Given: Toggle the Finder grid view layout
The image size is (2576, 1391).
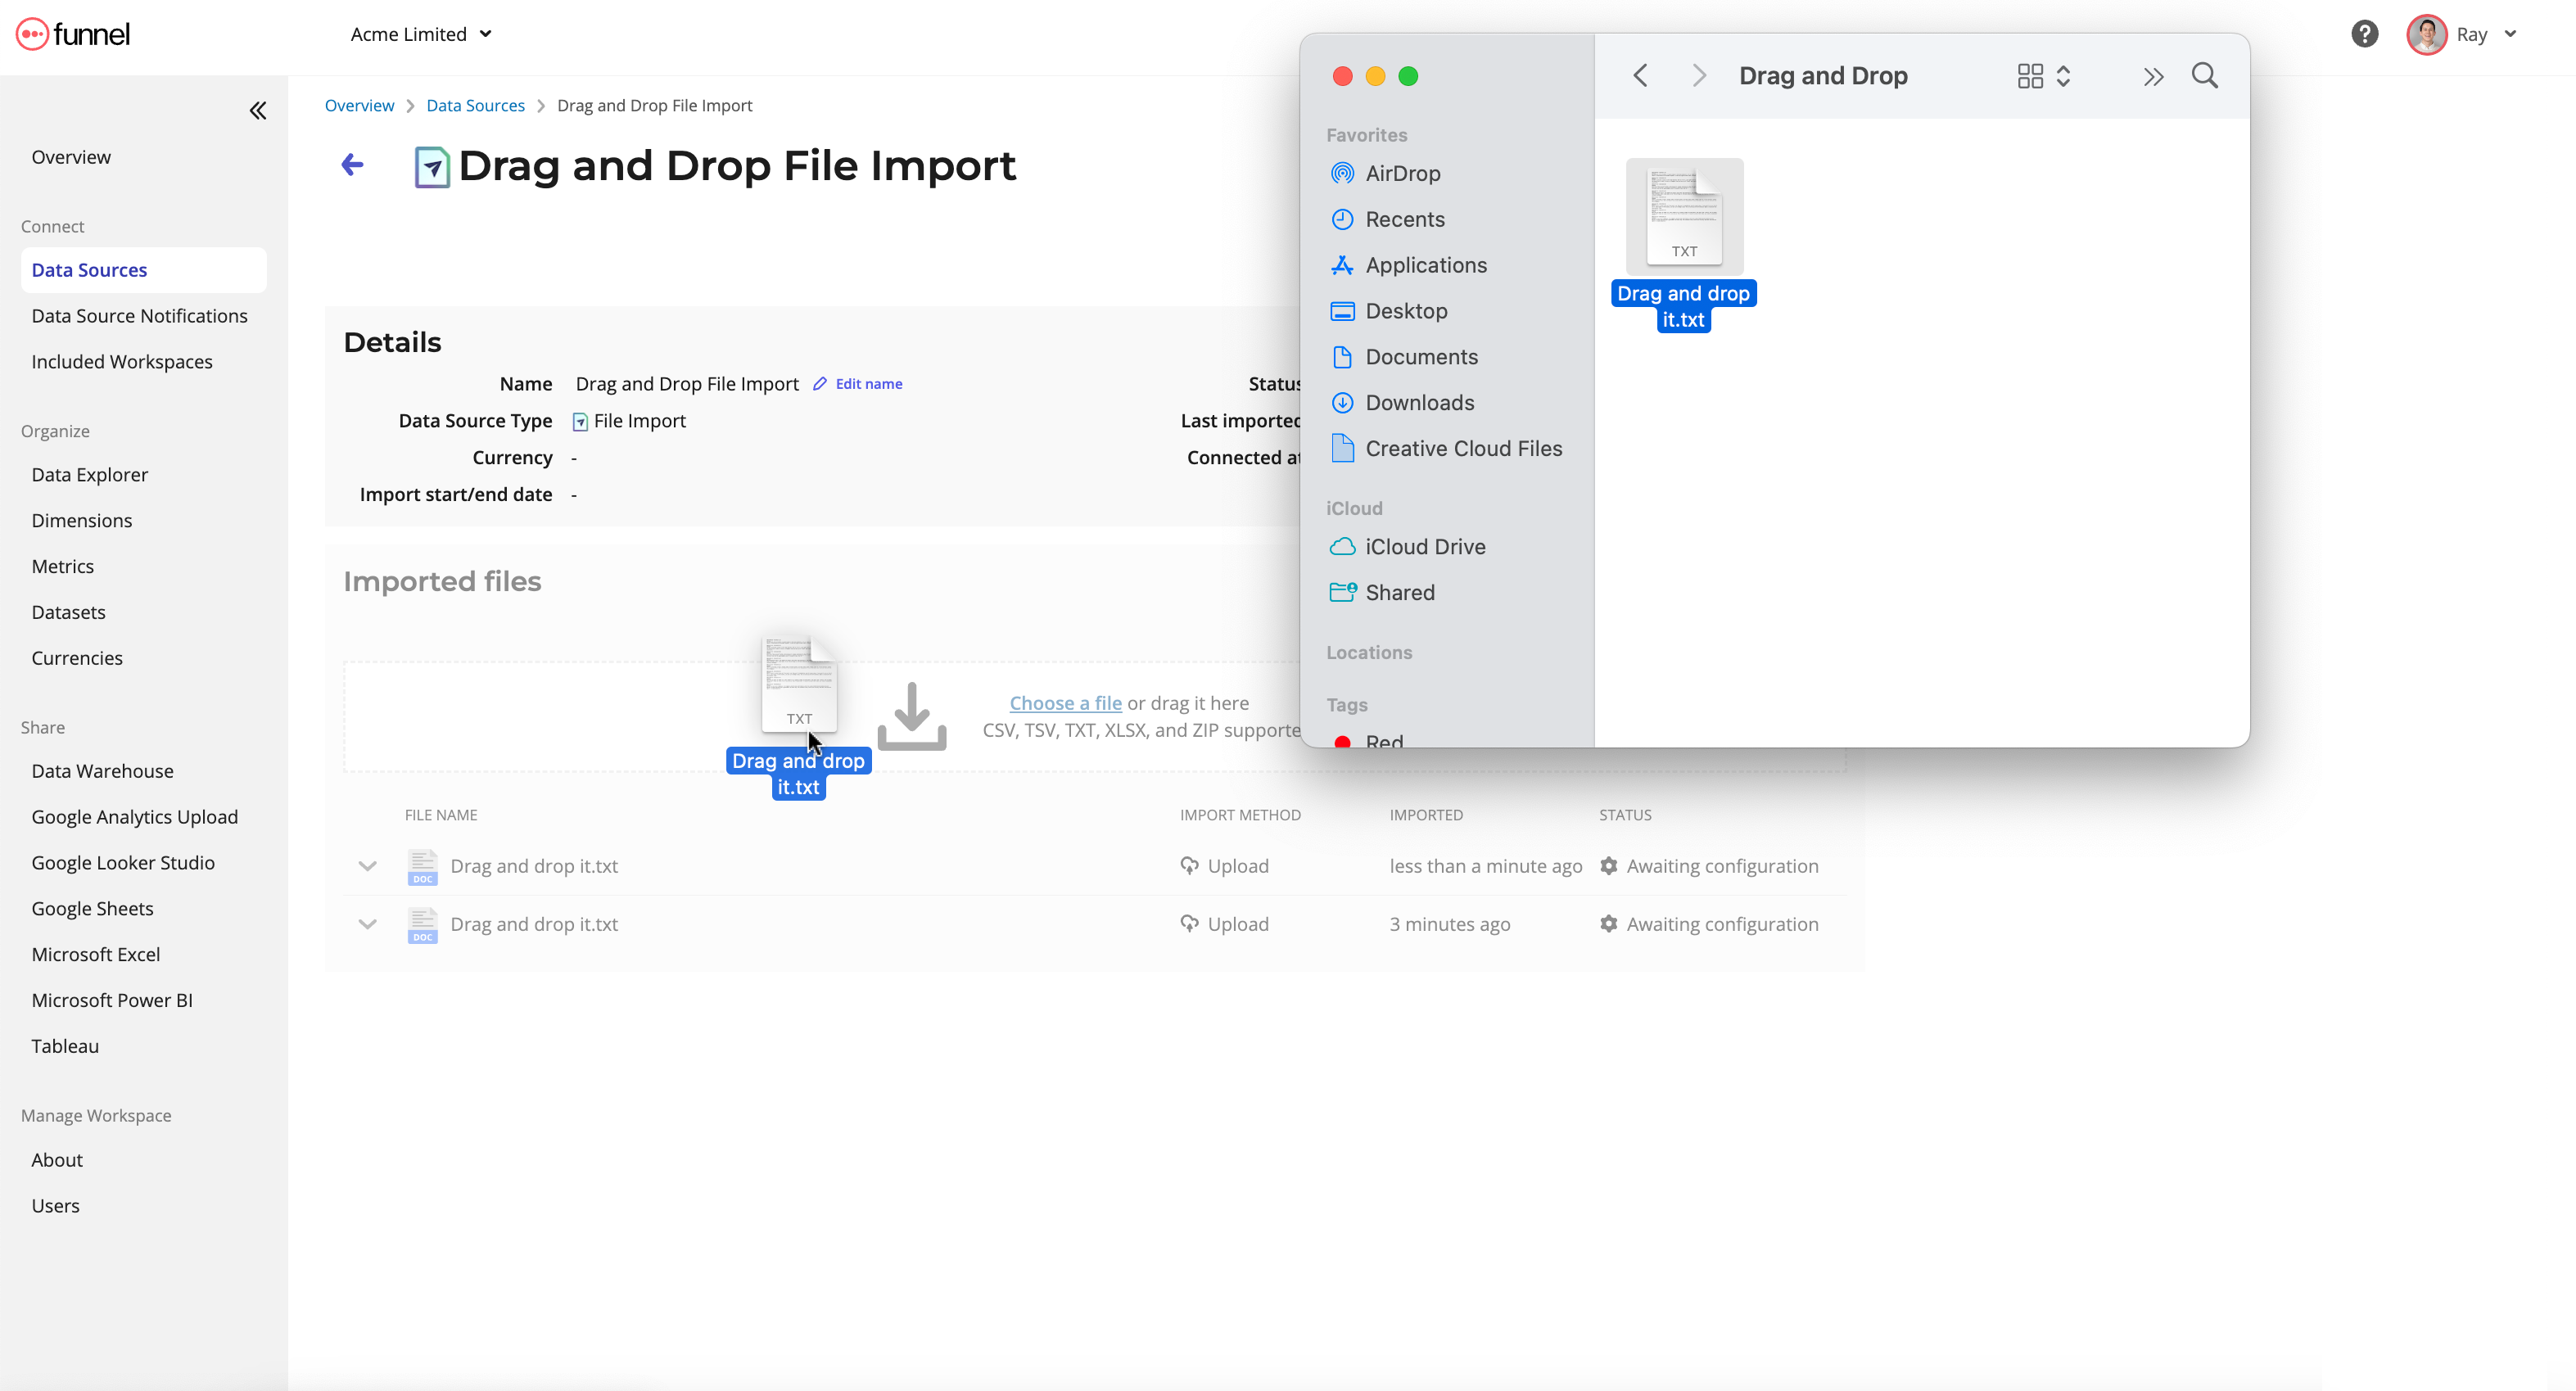Looking at the screenshot, I should [2031, 75].
